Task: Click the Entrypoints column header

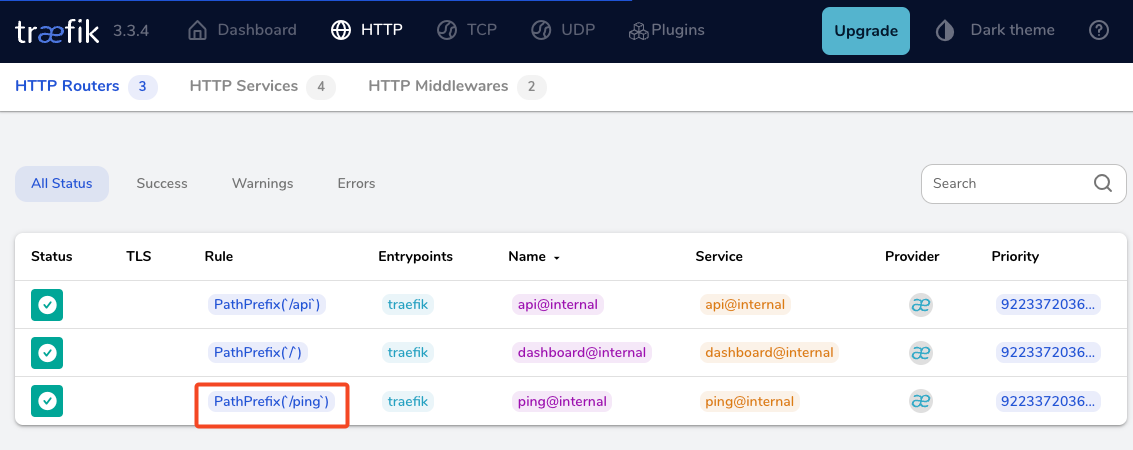Action: coord(415,256)
